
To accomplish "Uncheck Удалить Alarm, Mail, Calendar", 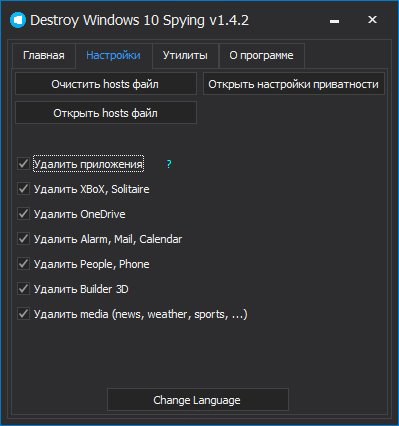I will coord(23,239).
